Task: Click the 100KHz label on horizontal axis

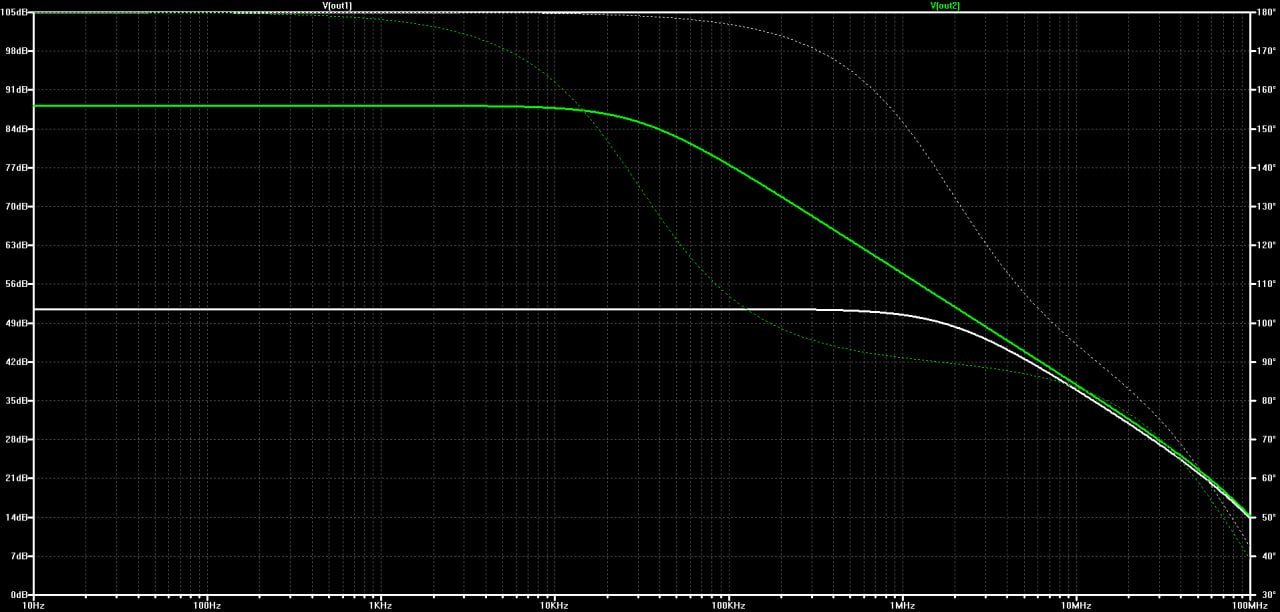Action: [x=728, y=605]
